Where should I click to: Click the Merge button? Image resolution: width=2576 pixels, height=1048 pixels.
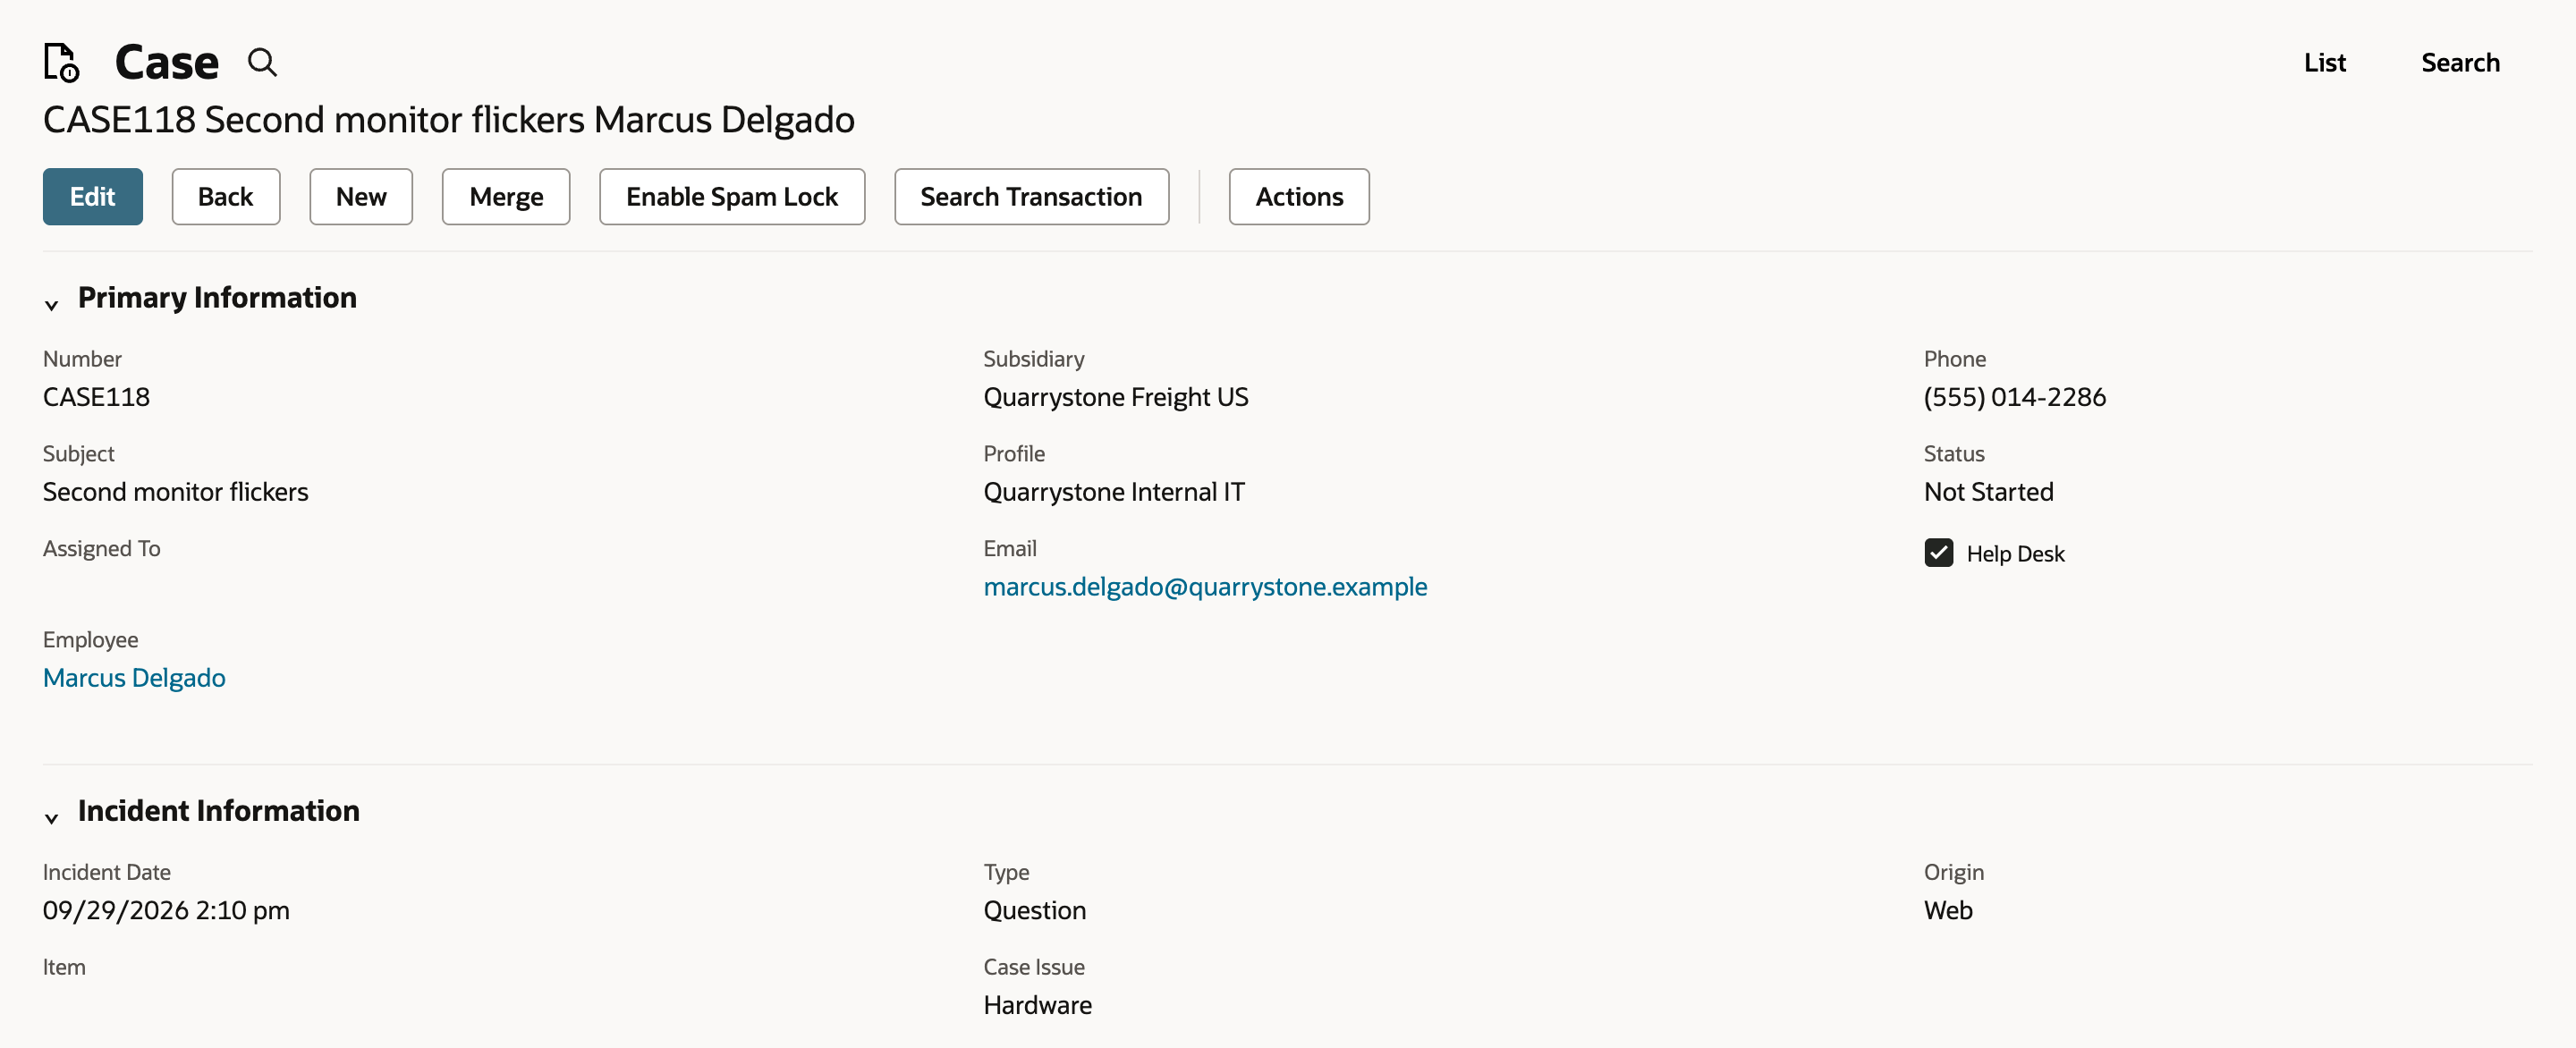506,197
